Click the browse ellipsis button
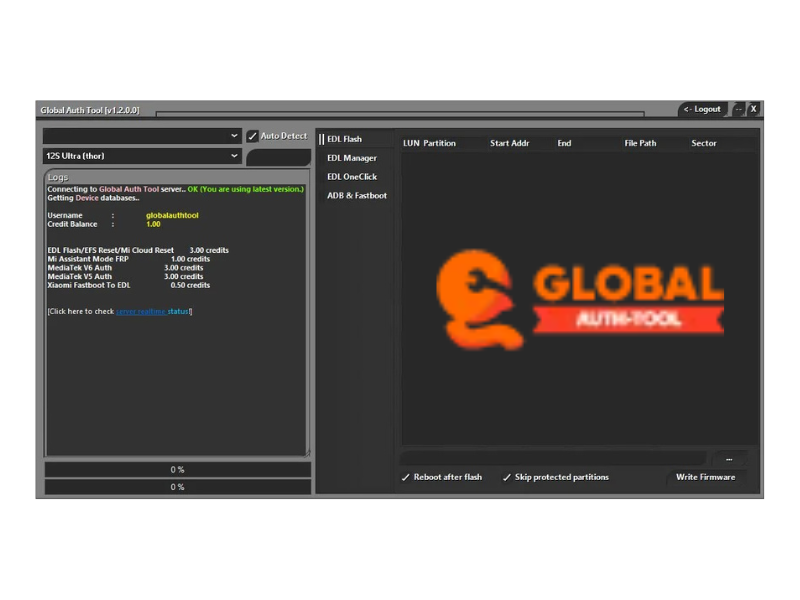Image resolution: width=800 pixels, height=600 pixels. pos(729,459)
